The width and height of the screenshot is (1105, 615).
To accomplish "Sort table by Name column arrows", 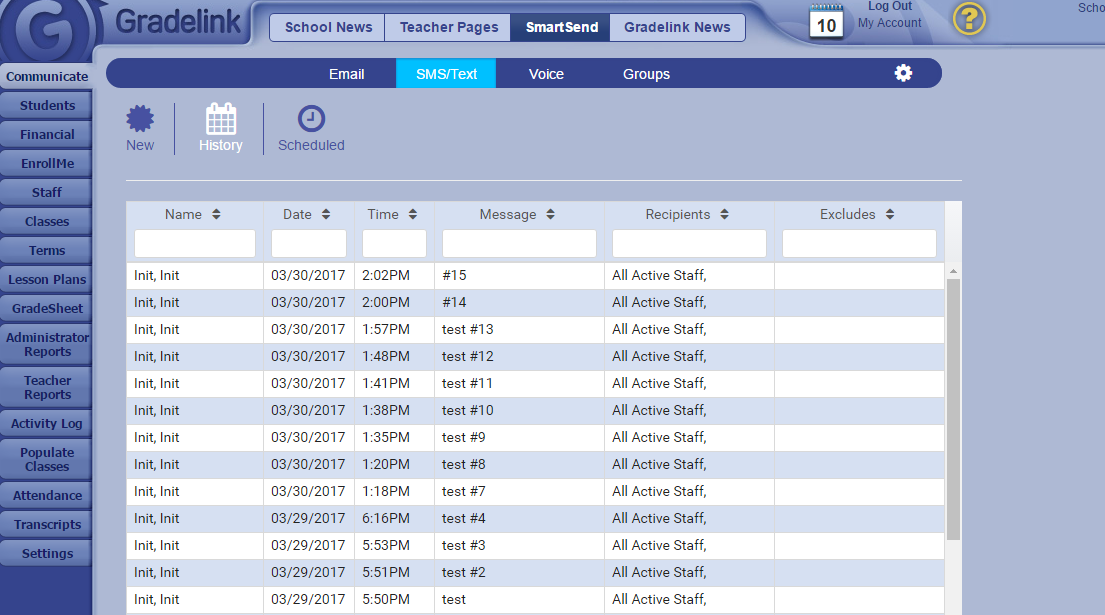I will pos(216,214).
